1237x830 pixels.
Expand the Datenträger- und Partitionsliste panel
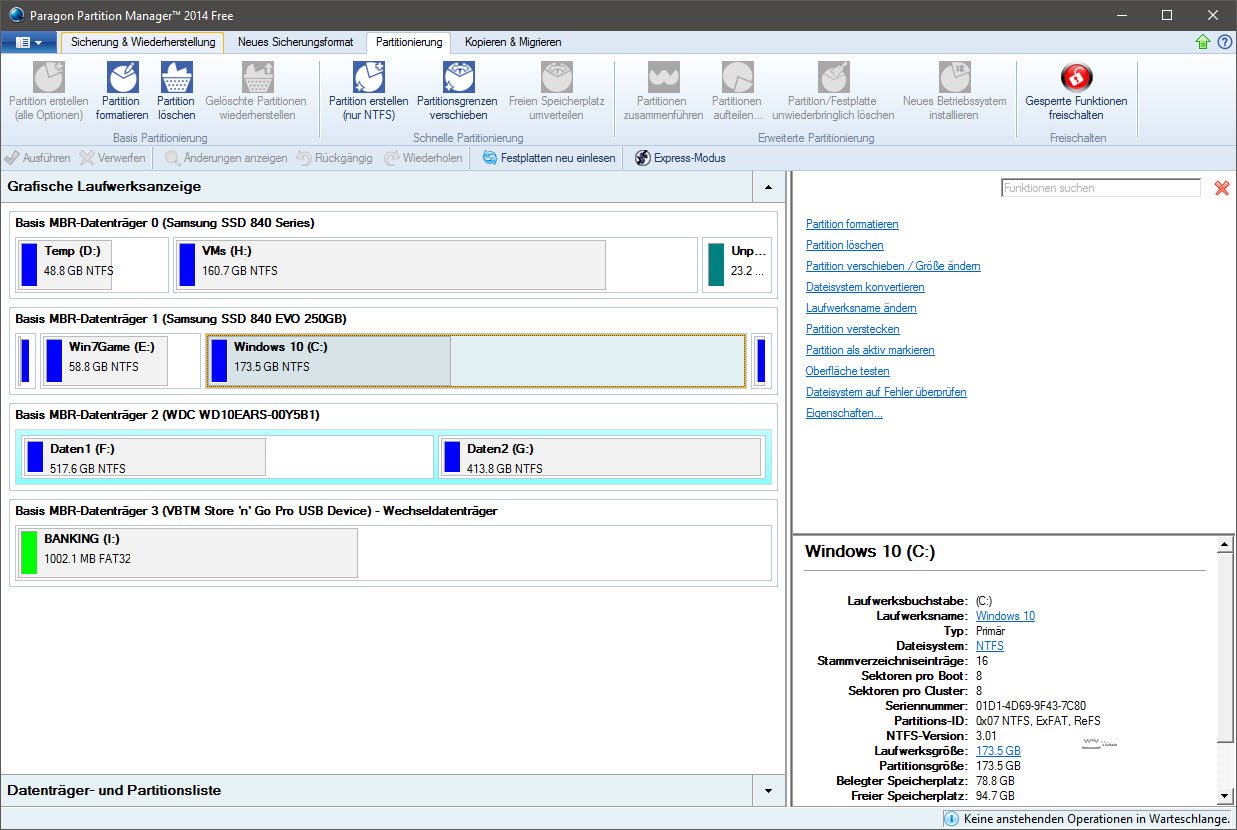click(768, 790)
